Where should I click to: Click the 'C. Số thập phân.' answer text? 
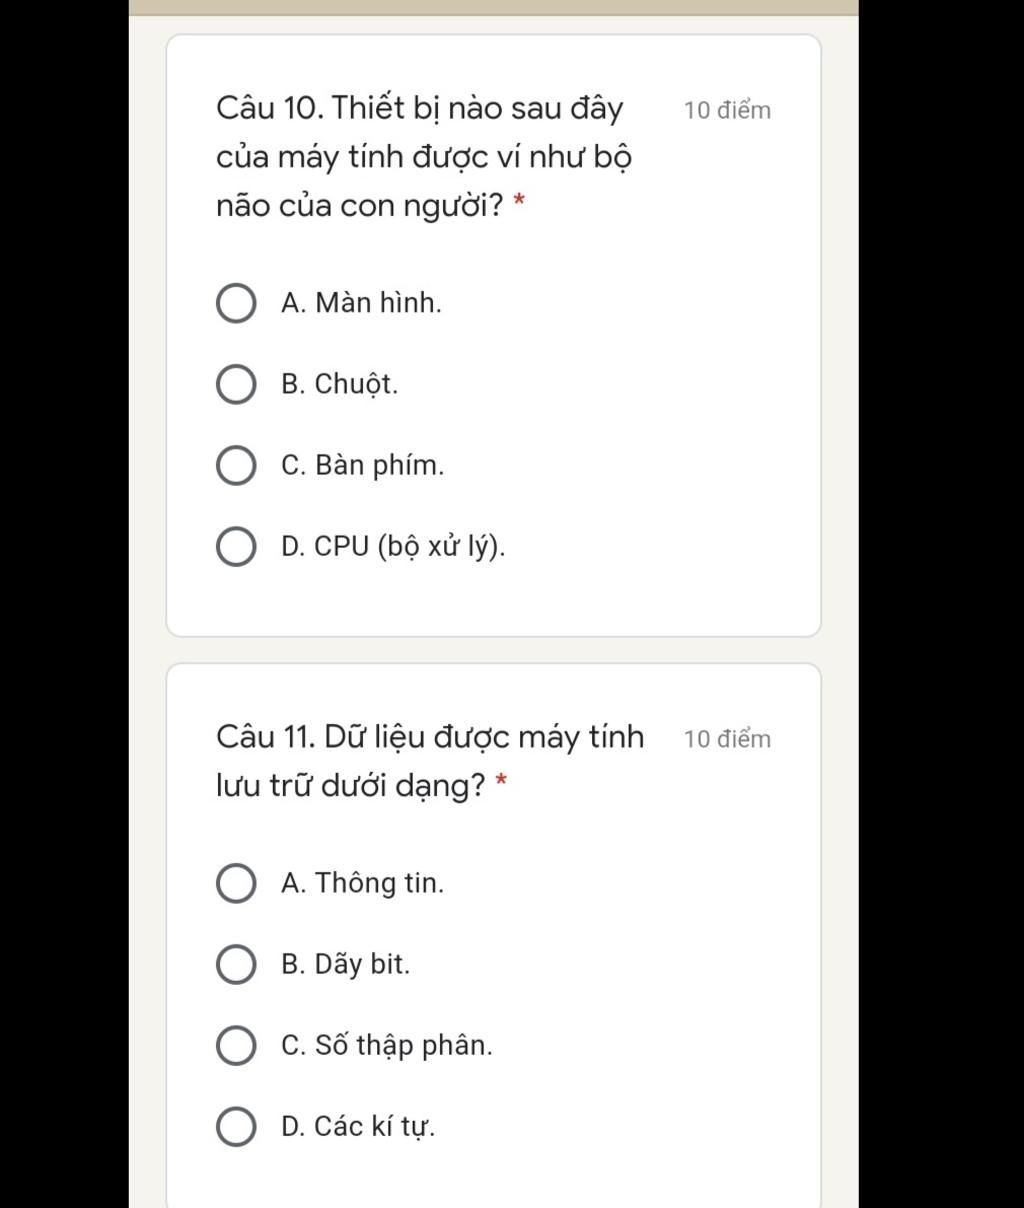387,1046
